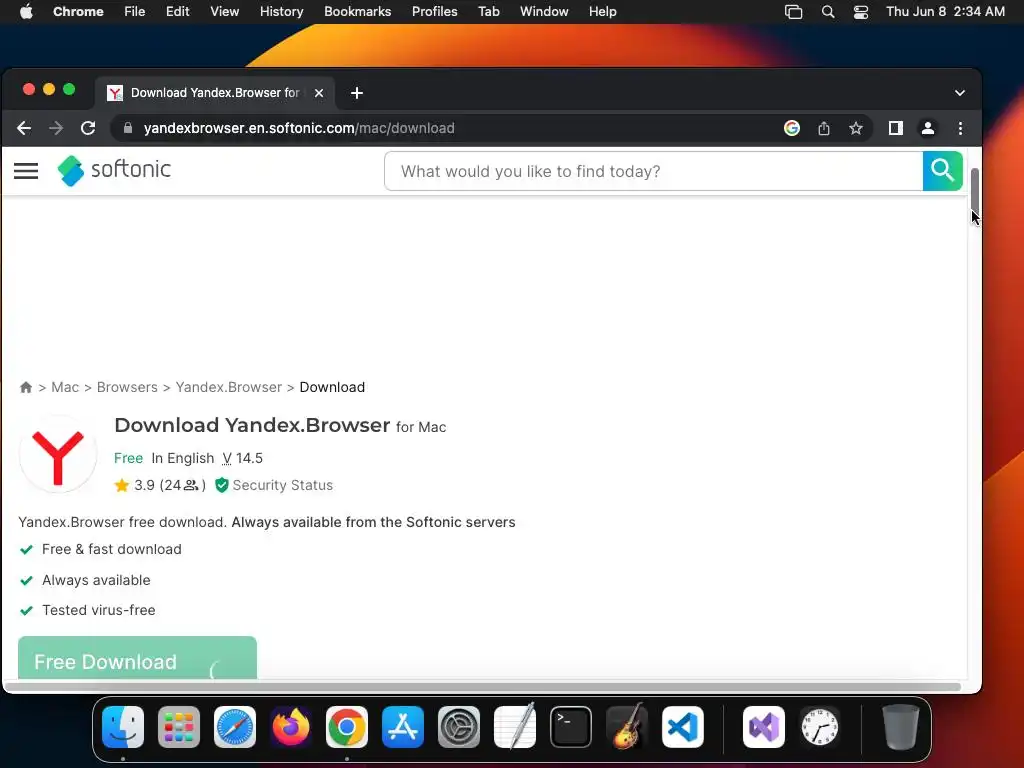The height and width of the screenshot is (768, 1024).
Task: Open Finder from the Dock
Action: coord(123,727)
